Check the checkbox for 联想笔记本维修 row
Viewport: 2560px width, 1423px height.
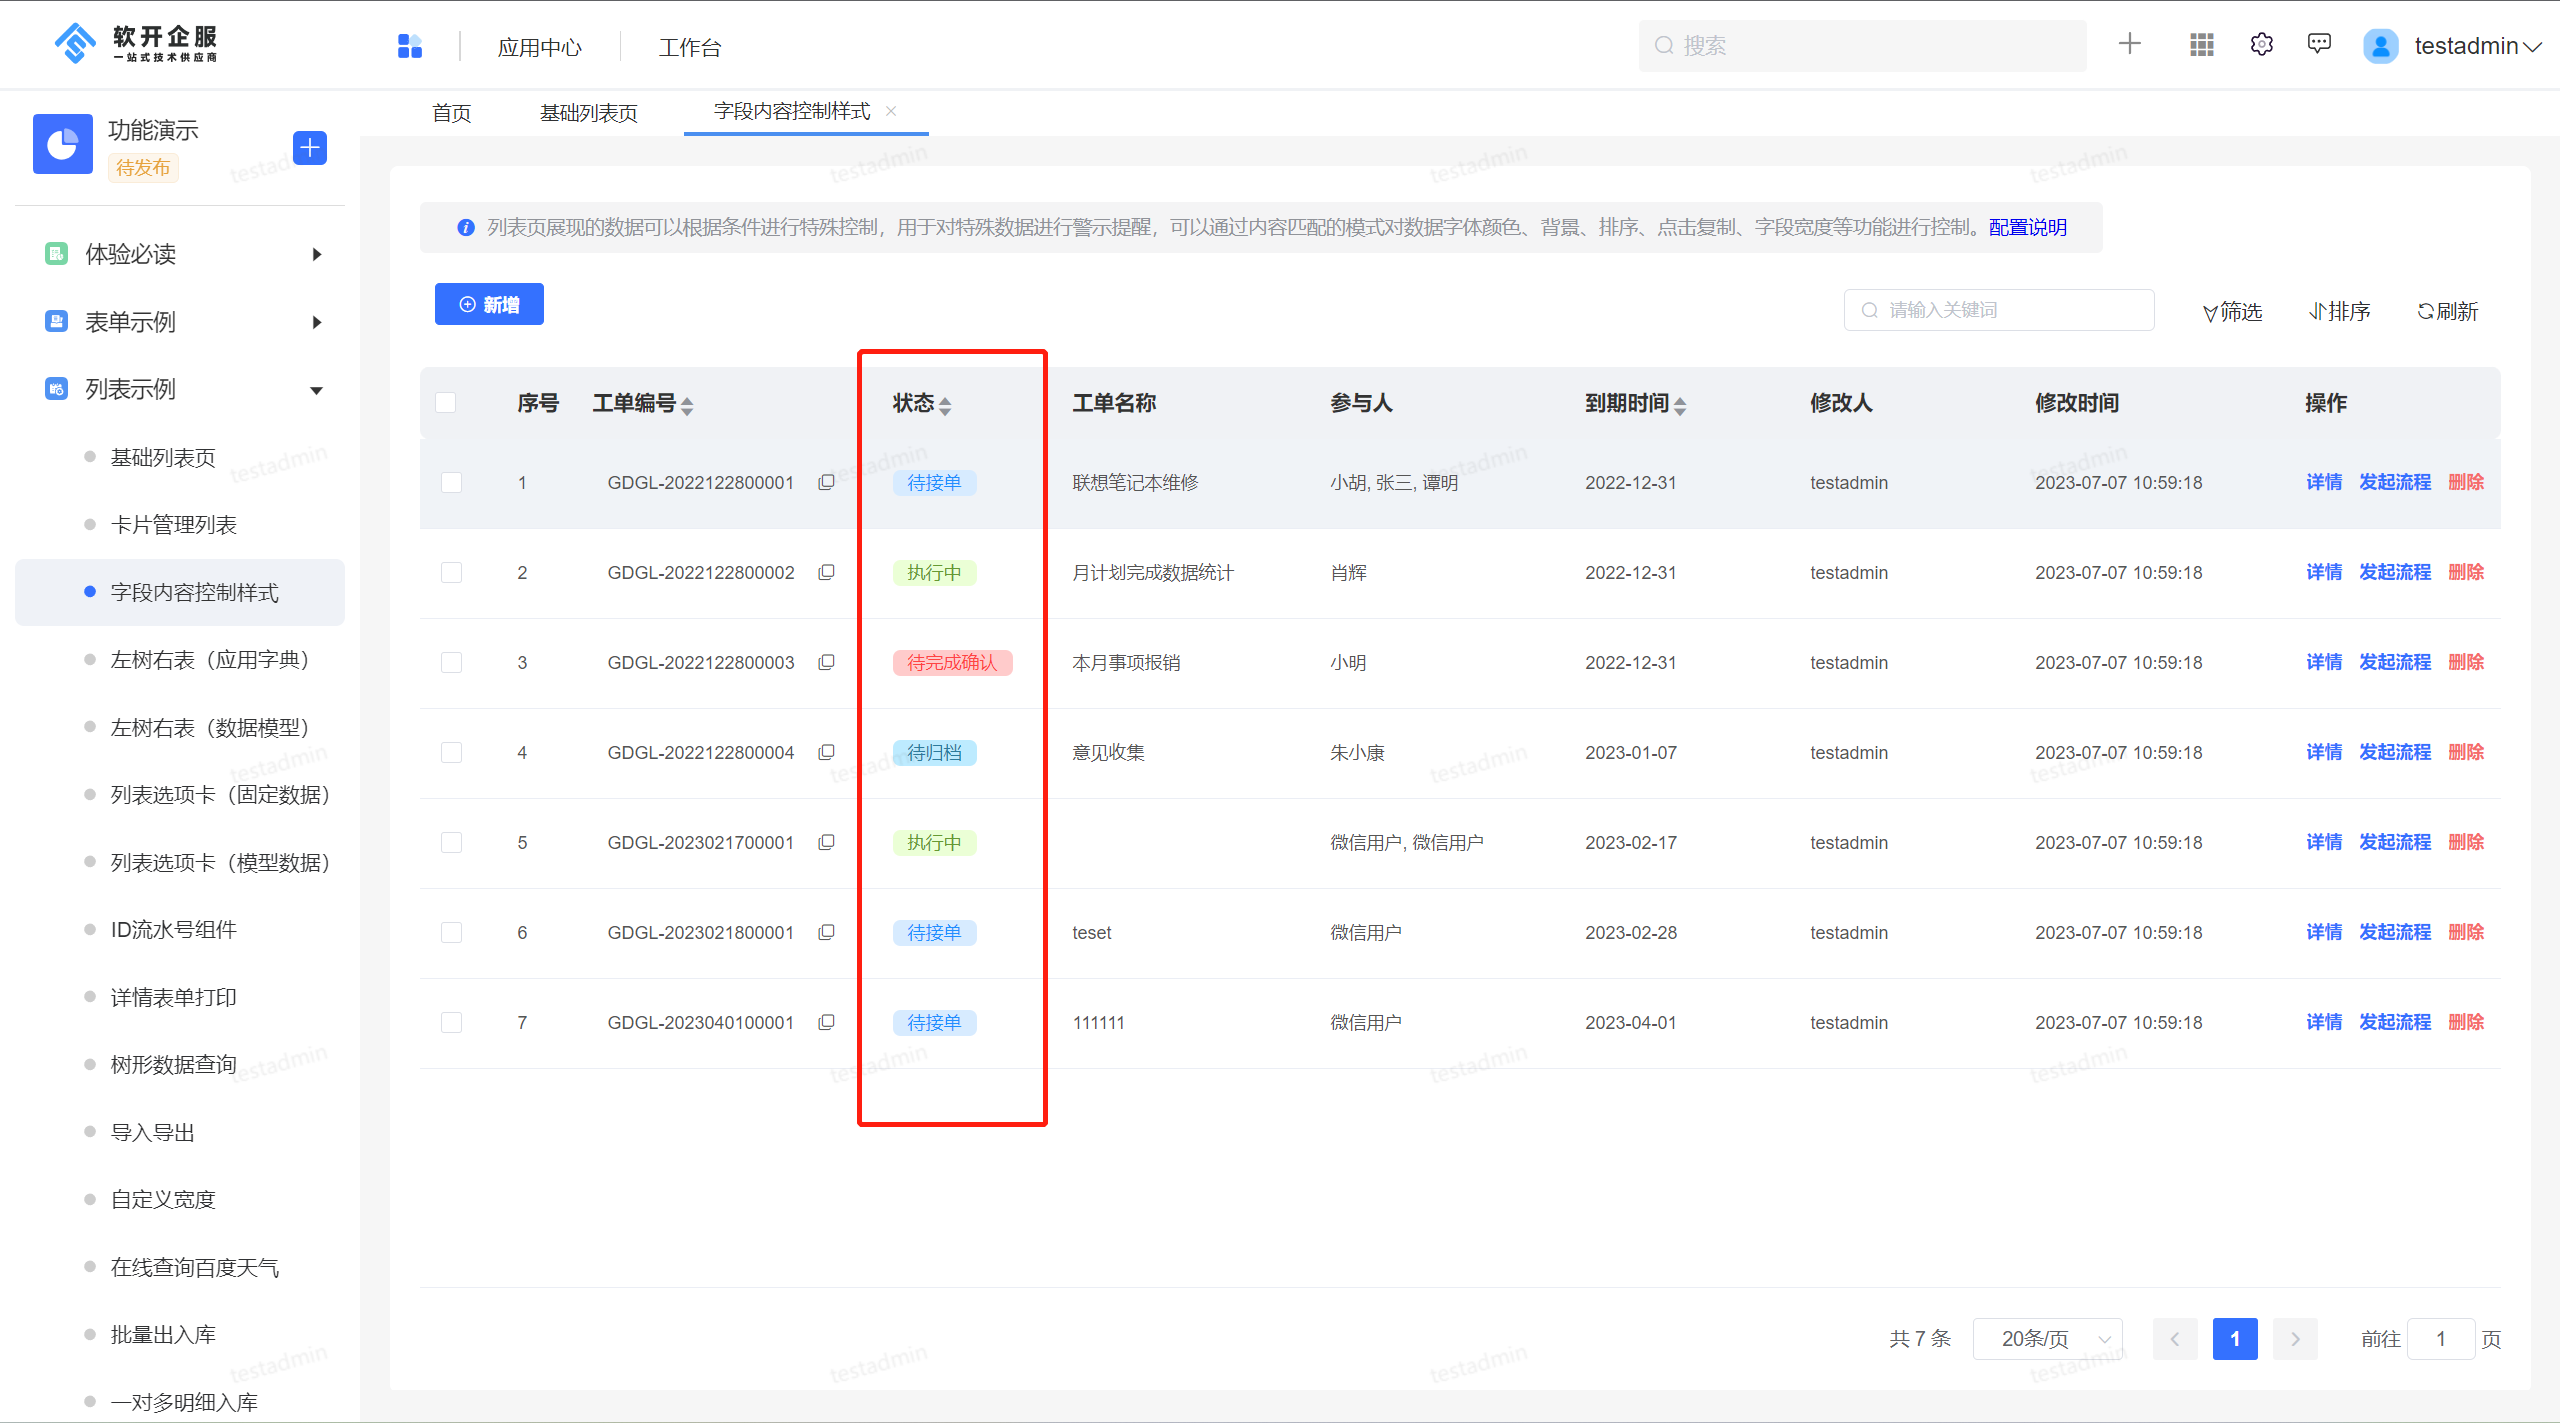click(451, 482)
